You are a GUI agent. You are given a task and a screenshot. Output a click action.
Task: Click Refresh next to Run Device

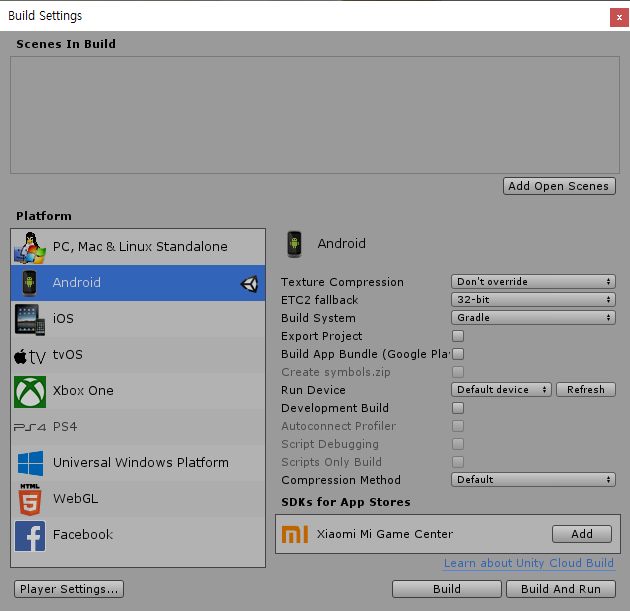[586, 390]
